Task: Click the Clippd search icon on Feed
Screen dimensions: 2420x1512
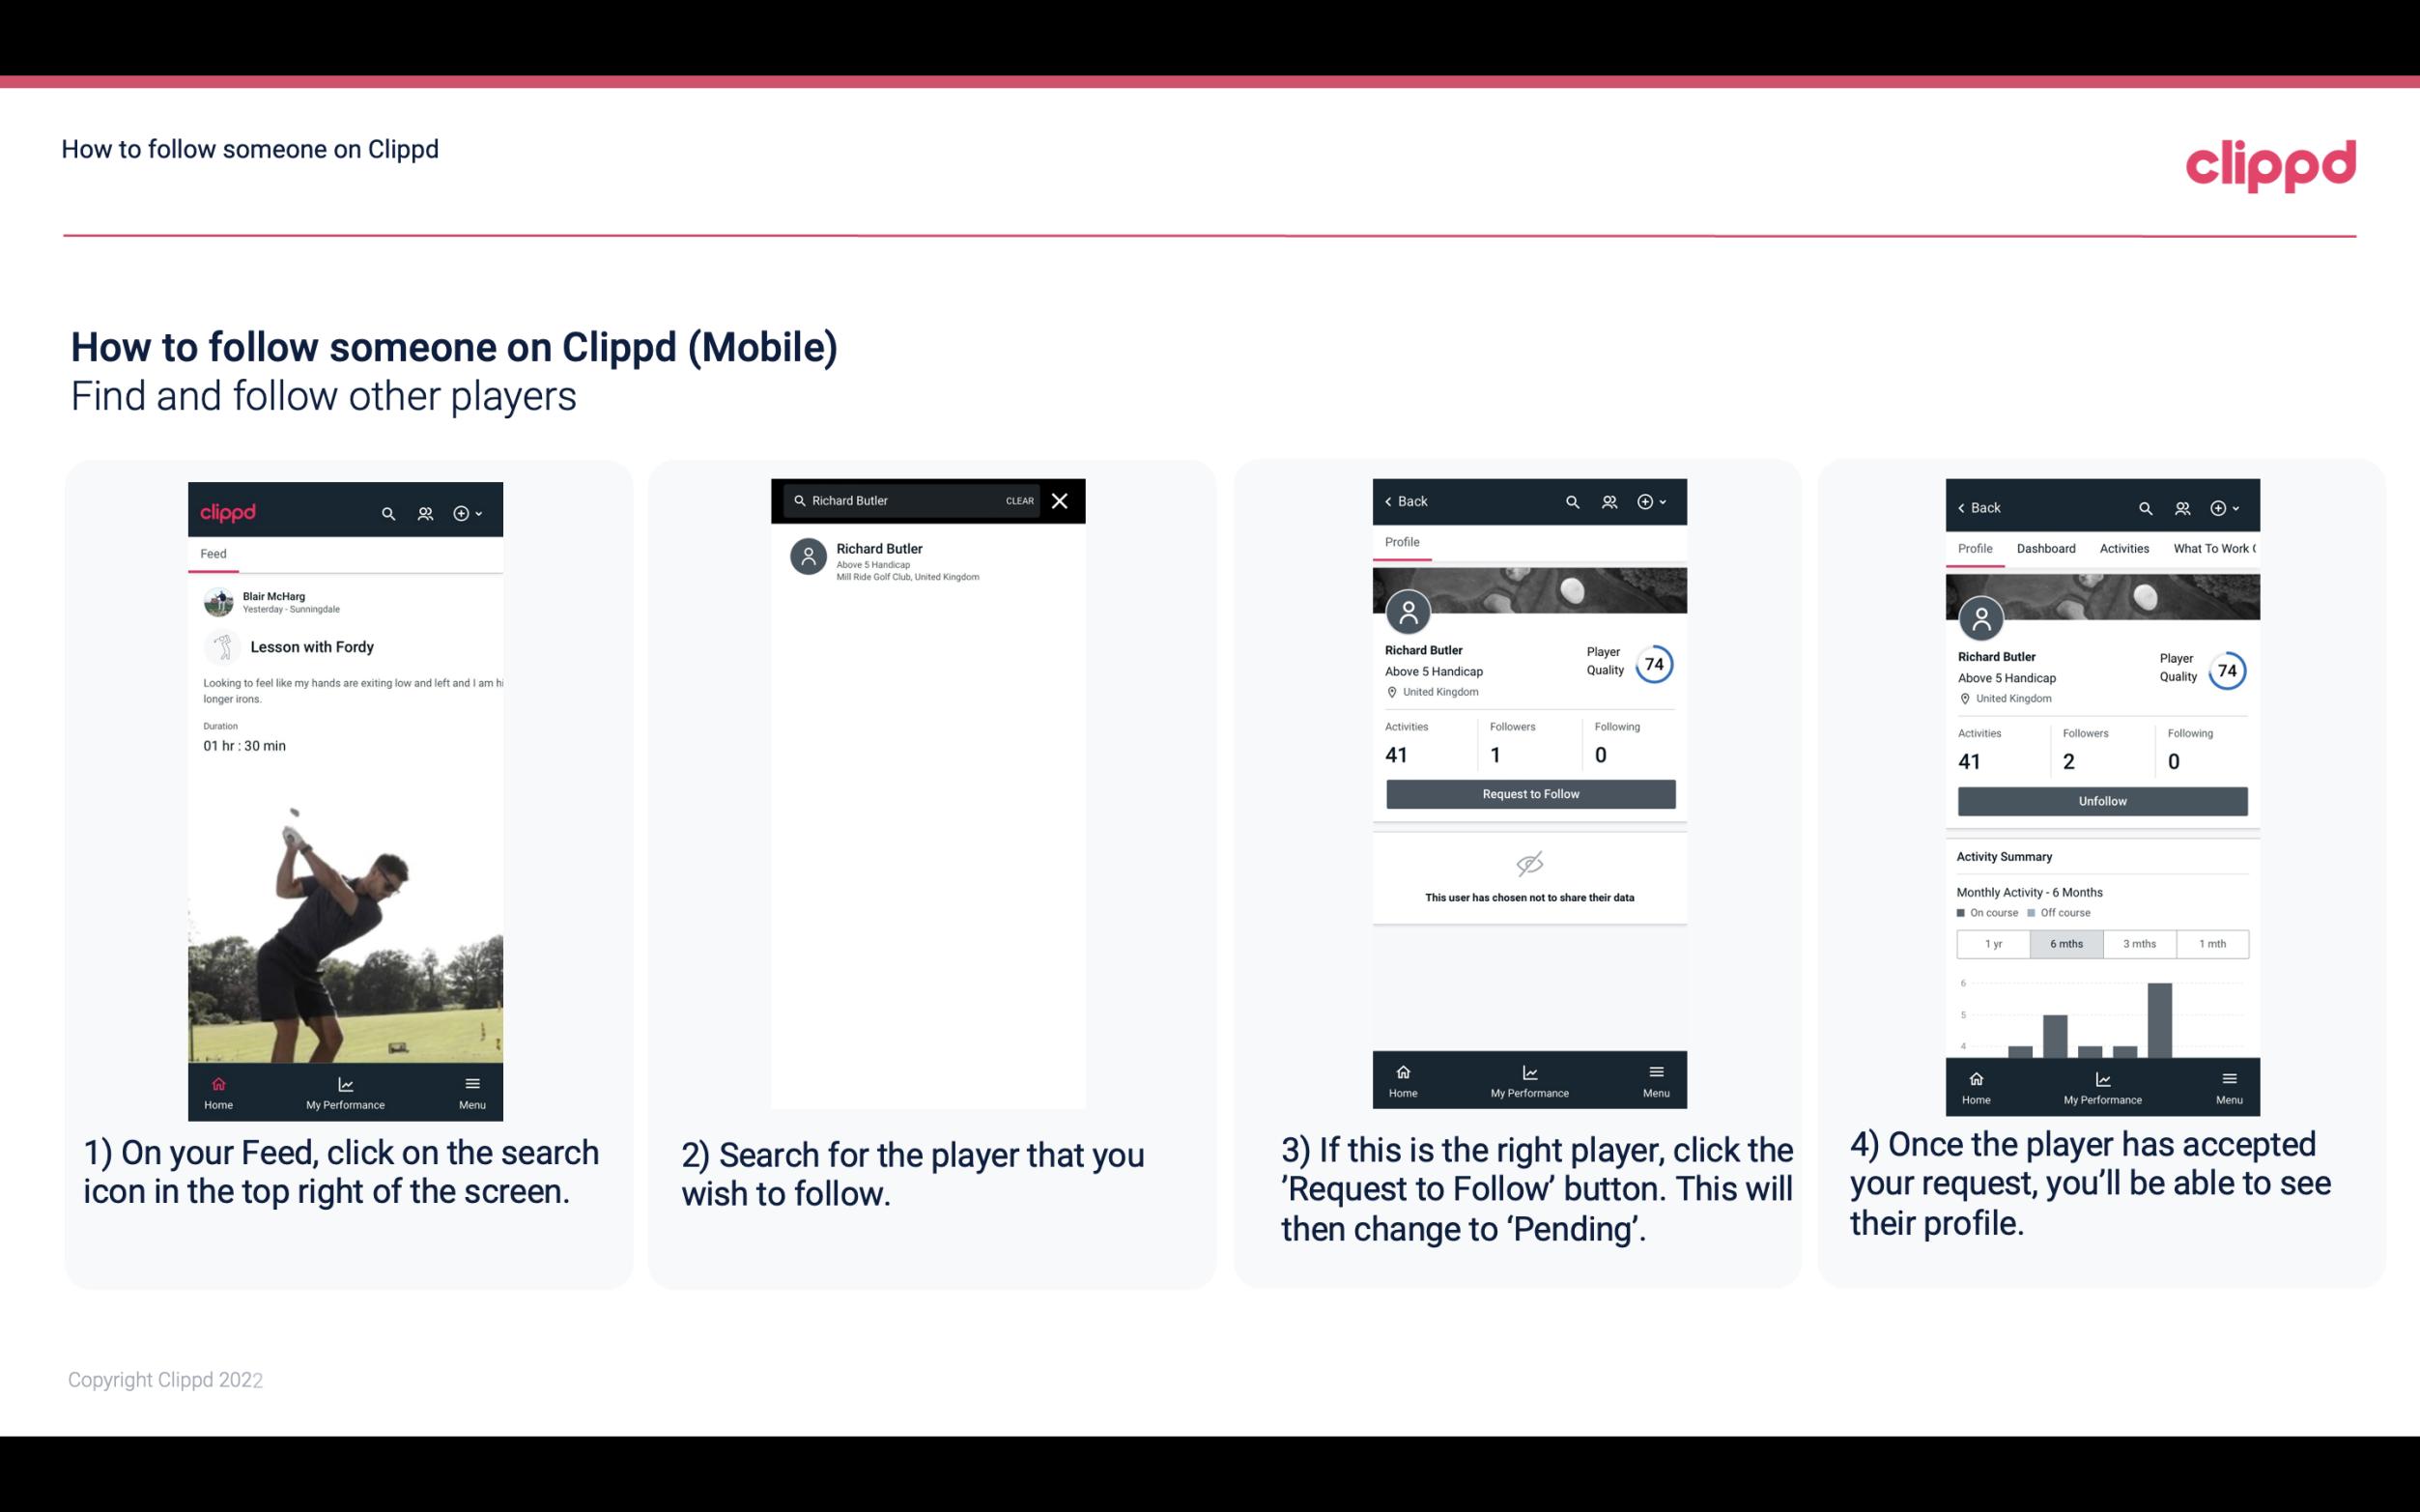Action: 388,512
